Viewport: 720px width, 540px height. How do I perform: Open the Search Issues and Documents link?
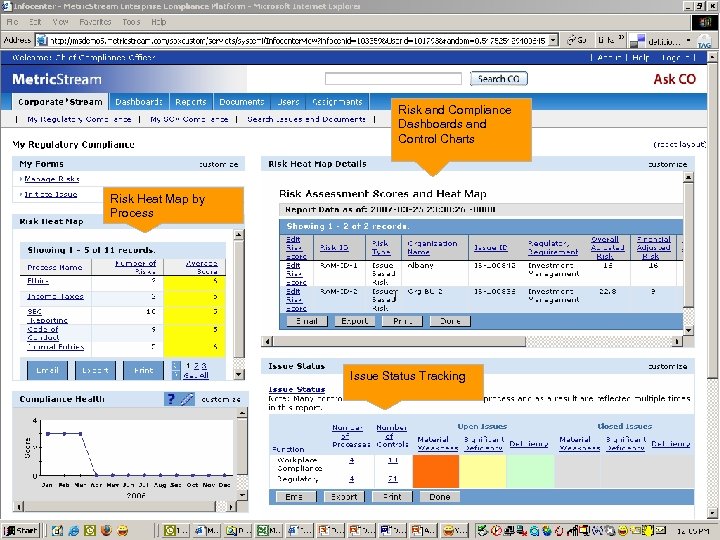tap(306, 119)
